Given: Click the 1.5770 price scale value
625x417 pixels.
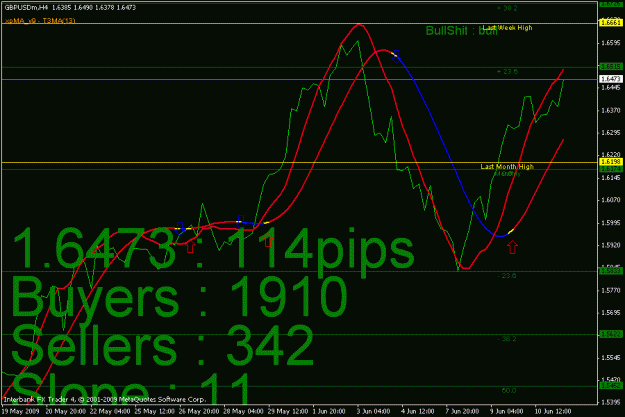Looking at the screenshot, I should coord(611,291).
